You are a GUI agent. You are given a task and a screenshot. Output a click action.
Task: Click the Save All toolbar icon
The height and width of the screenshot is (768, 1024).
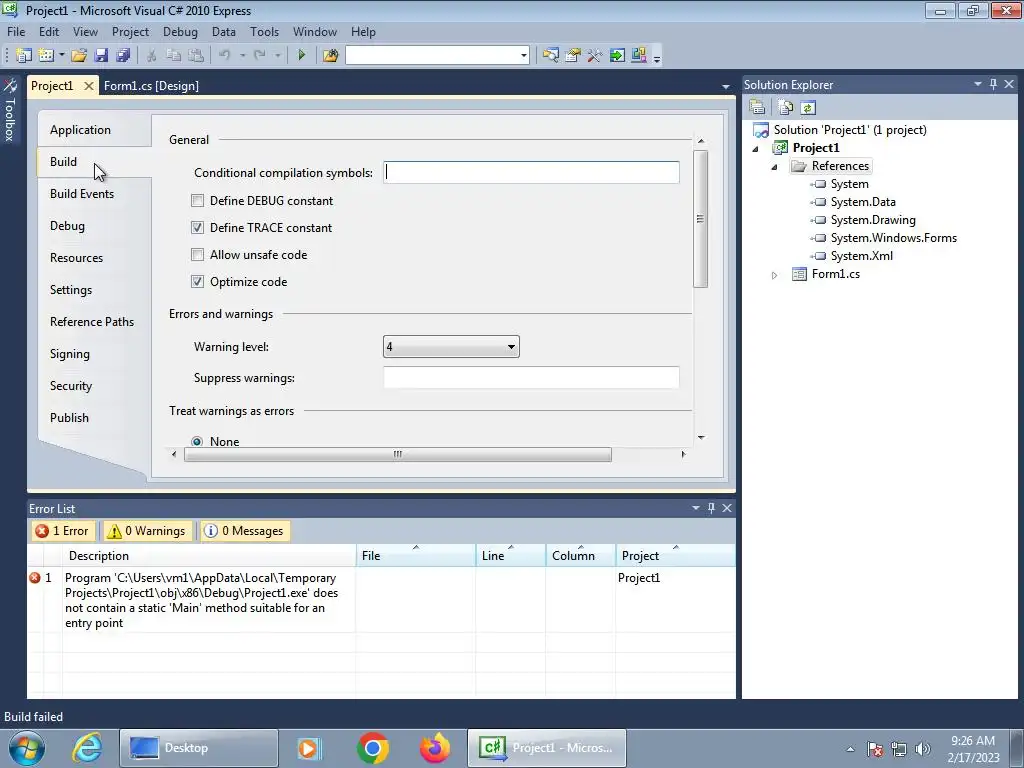123,56
